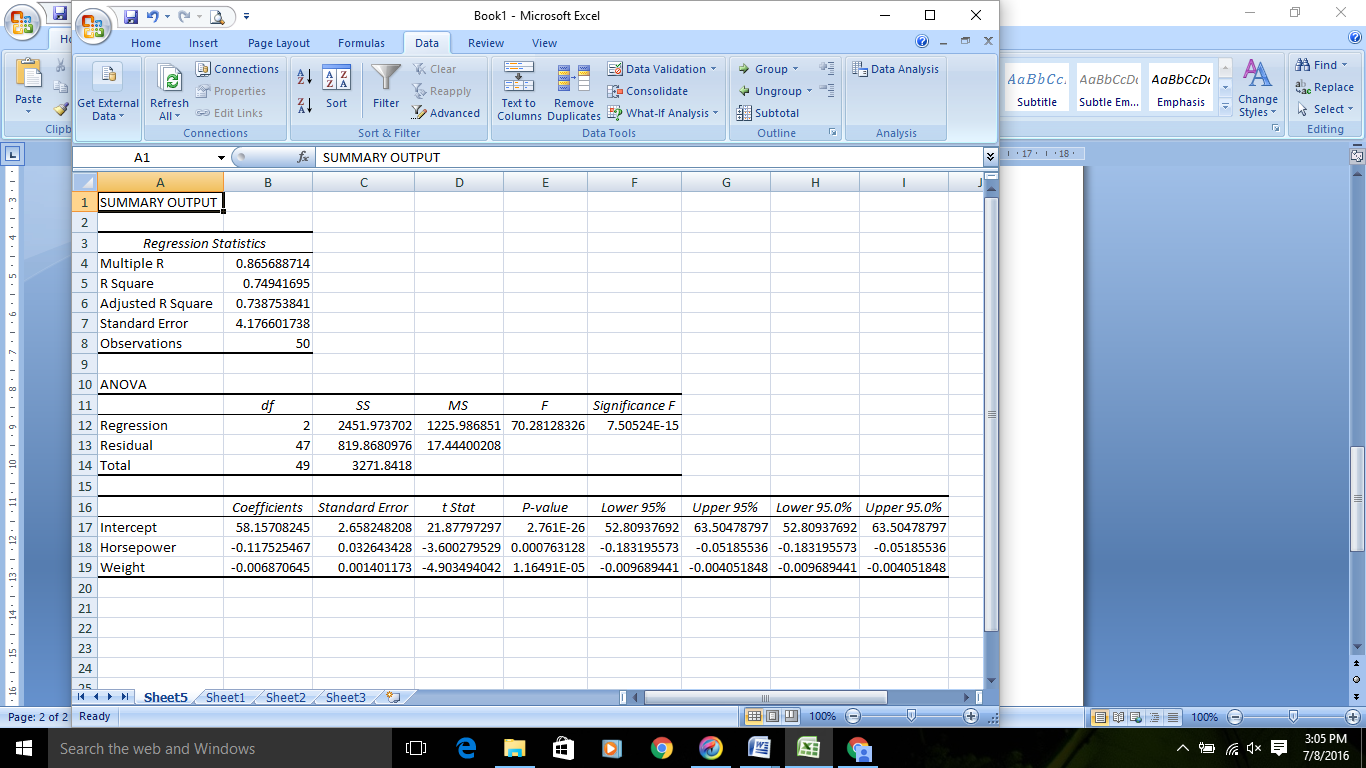Expand the Name Box dropdown arrow
This screenshot has width=1366, height=768.
(x=221, y=158)
